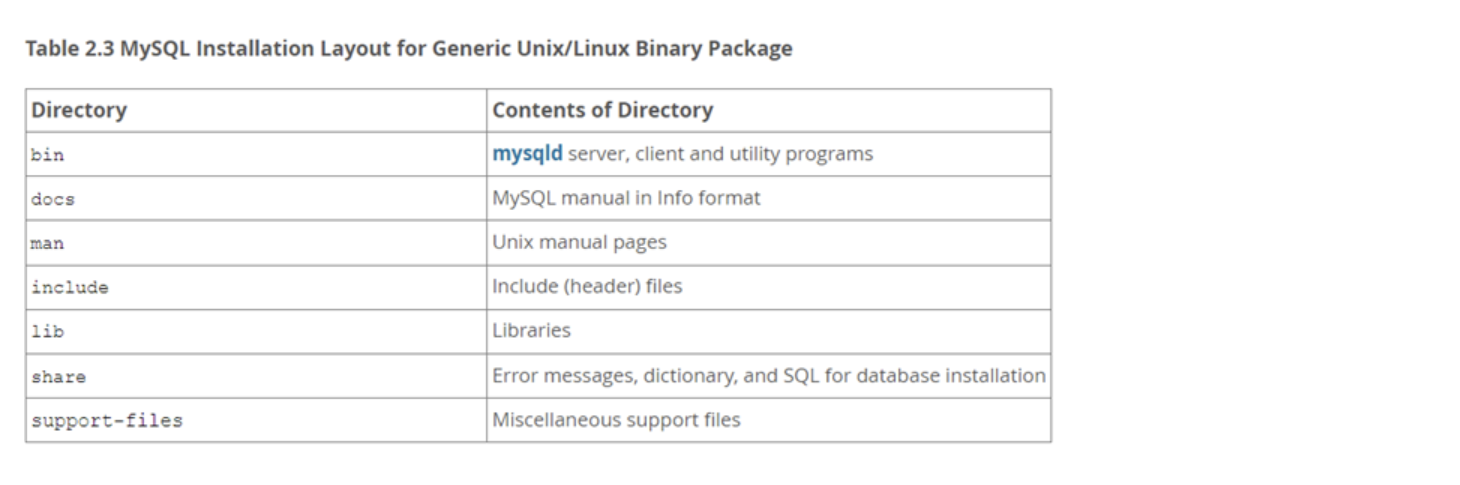Click the Table 2.3 caption heading
Image resolution: width=1460 pixels, height=485 pixels.
point(409,49)
